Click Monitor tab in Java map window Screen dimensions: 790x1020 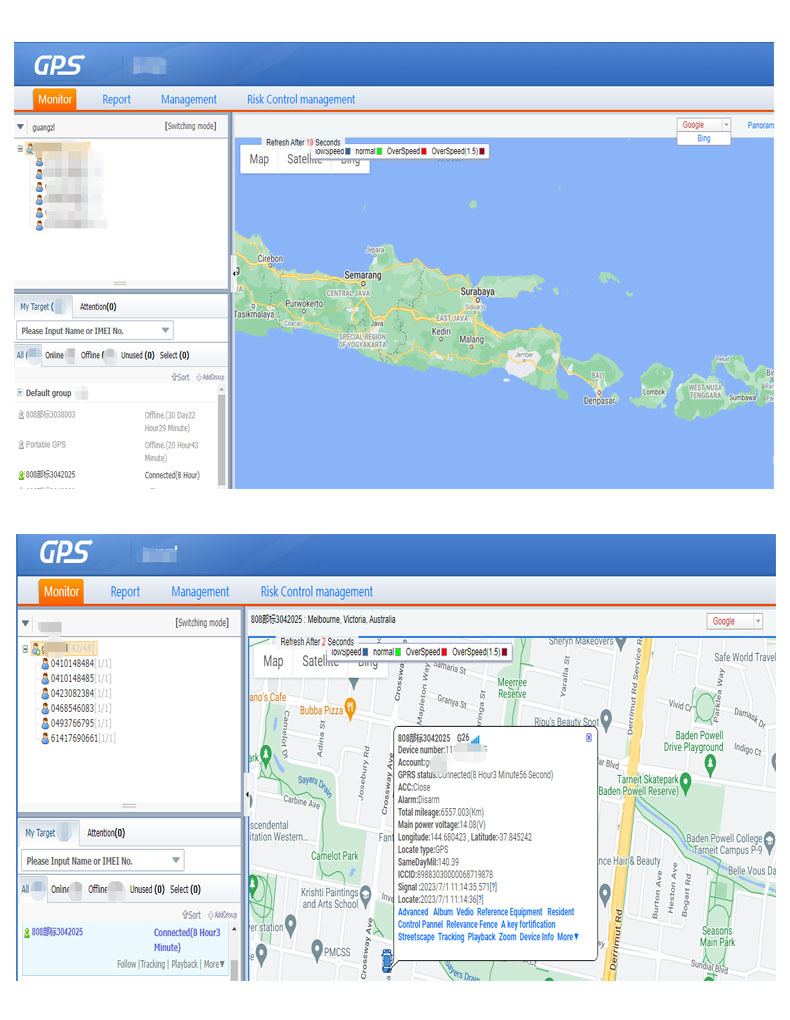(55, 100)
